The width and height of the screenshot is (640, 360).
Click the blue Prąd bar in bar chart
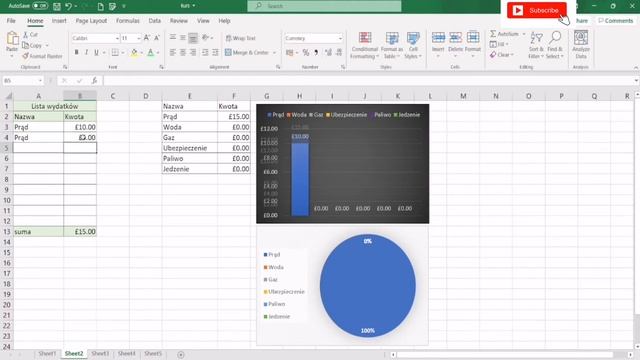point(300,179)
